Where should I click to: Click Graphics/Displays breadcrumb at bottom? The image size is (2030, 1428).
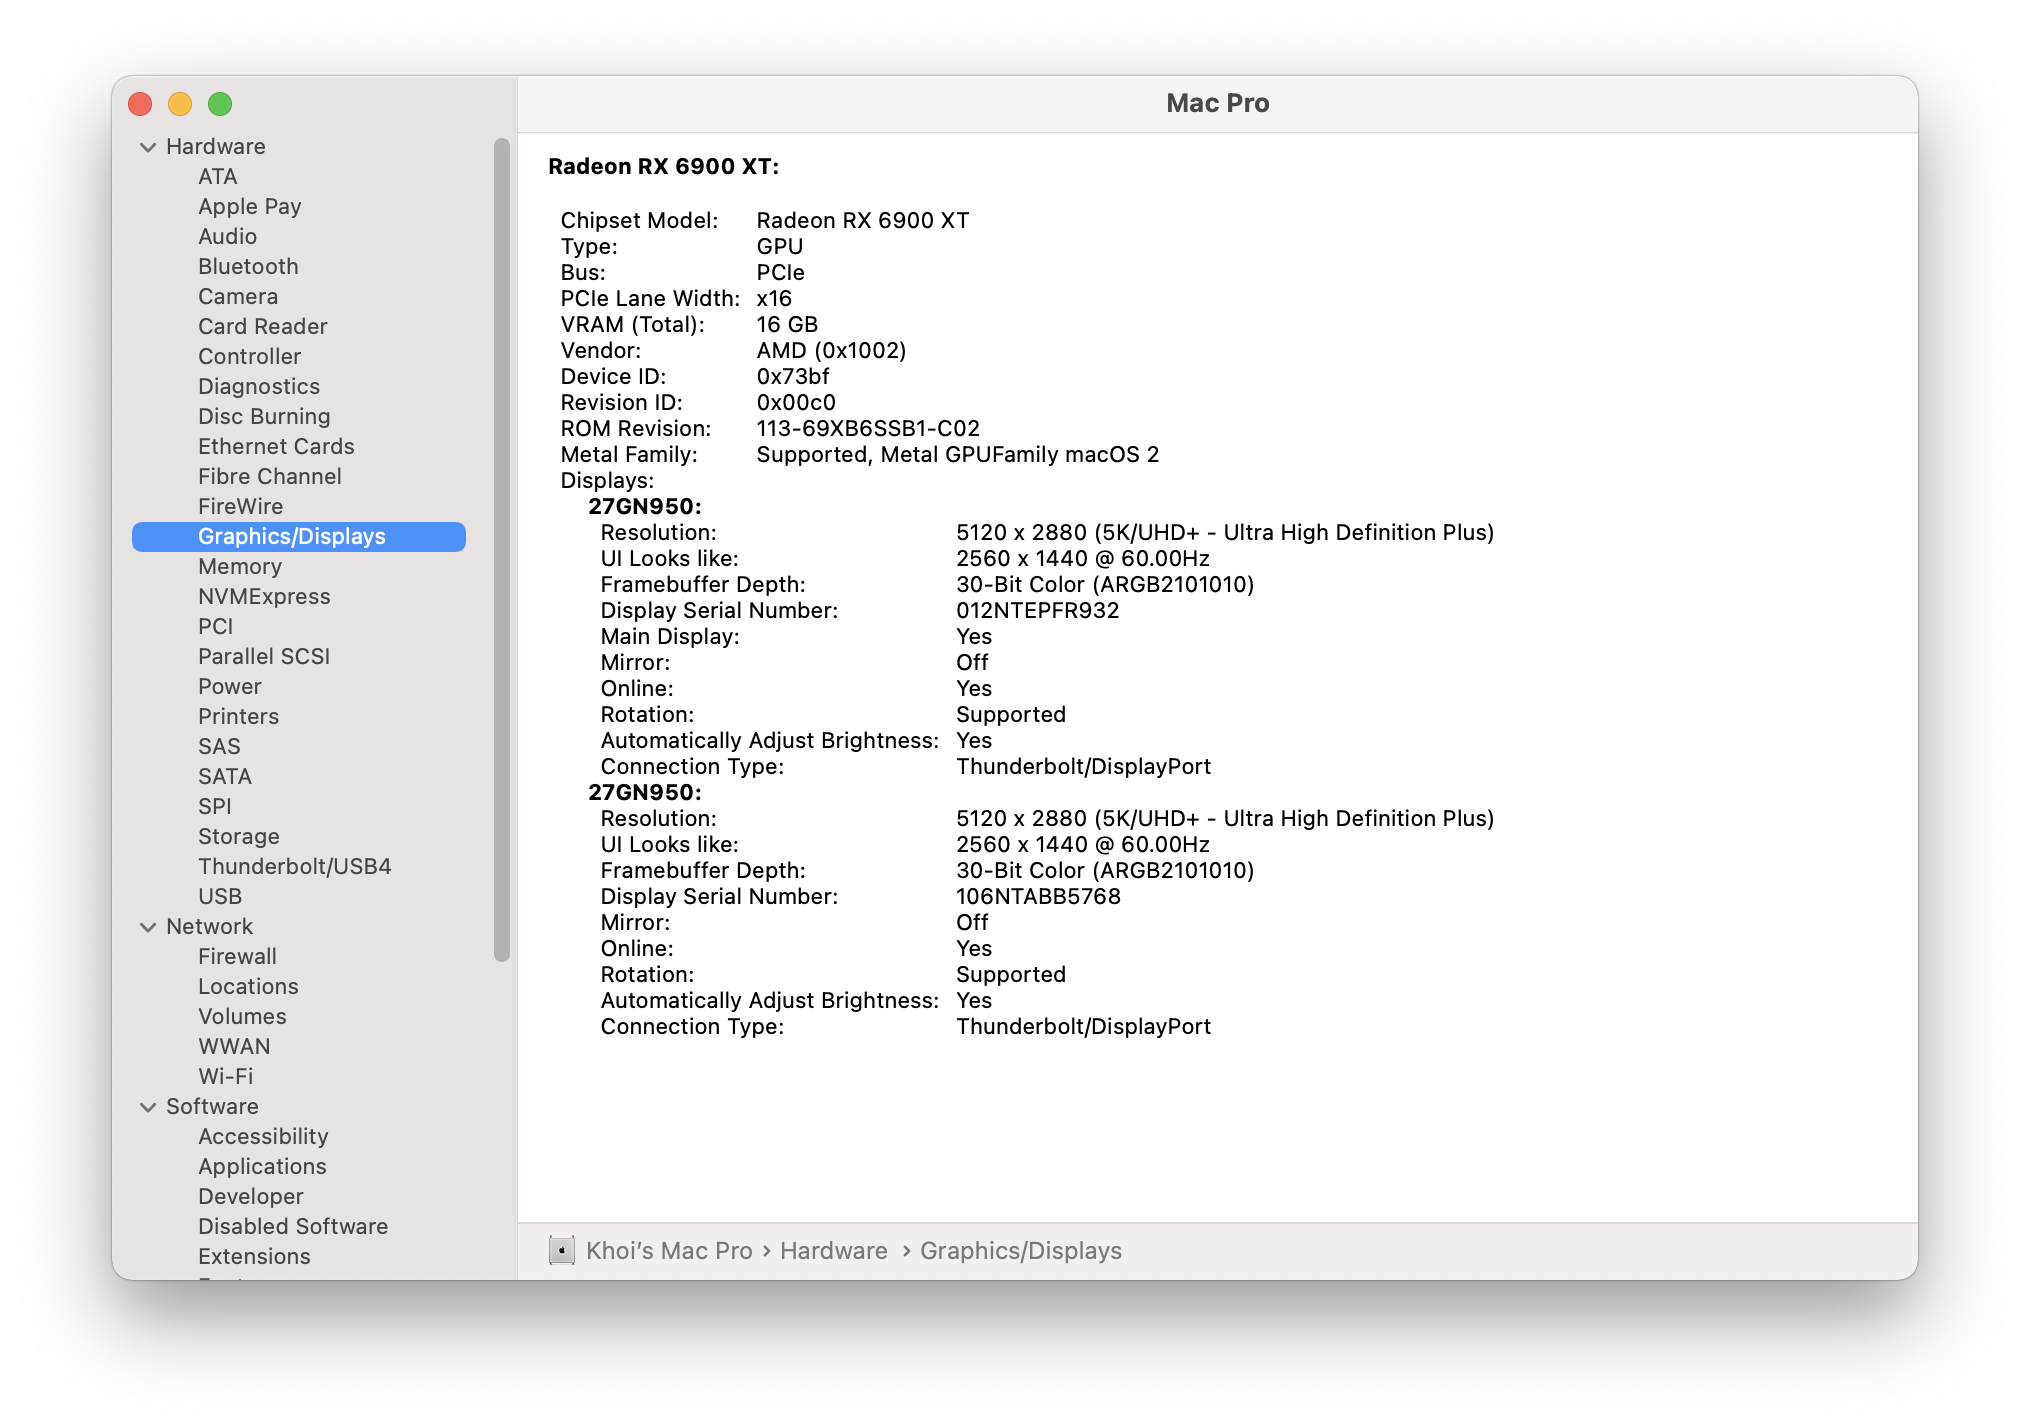1020,1251
